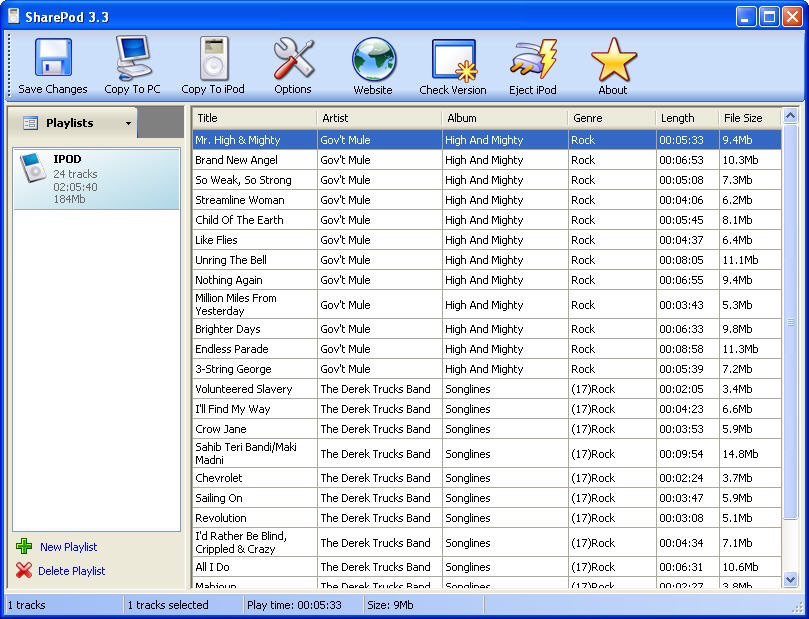This screenshot has height=619, width=809.
Task: Open About with the star icon
Action: pos(613,60)
